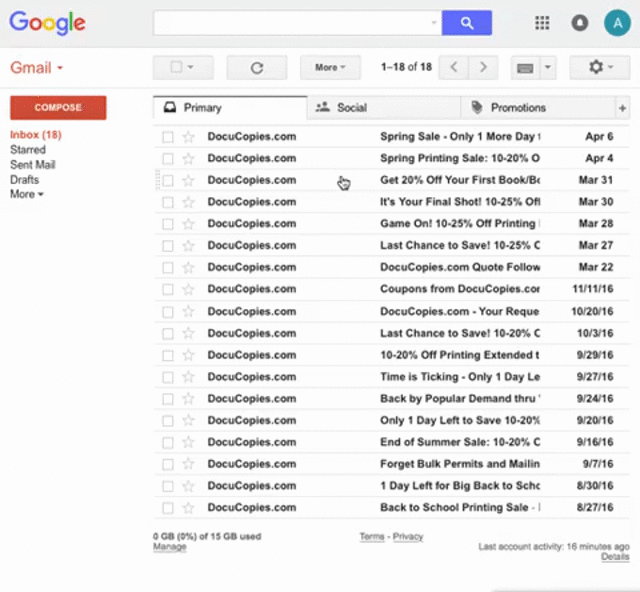
Task: Expand More labels in sidebar
Action: coord(27,194)
